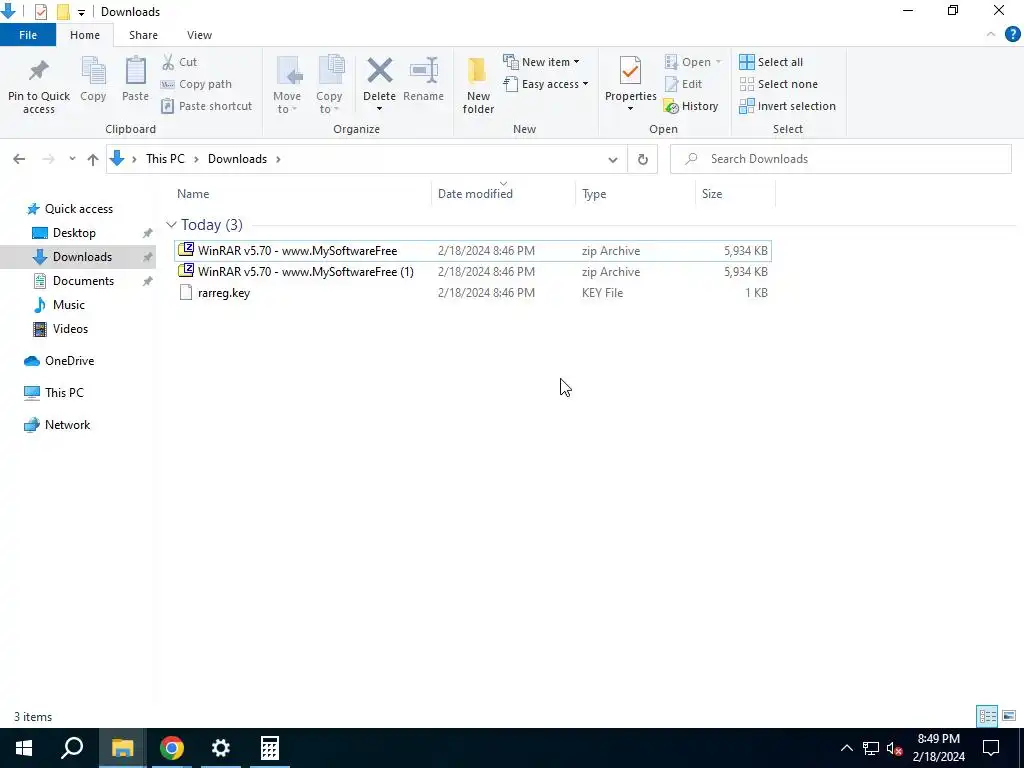This screenshot has width=1024, height=768.
Task: Click the Search Downloads field
Action: pyautogui.click(x=840, y=159)
